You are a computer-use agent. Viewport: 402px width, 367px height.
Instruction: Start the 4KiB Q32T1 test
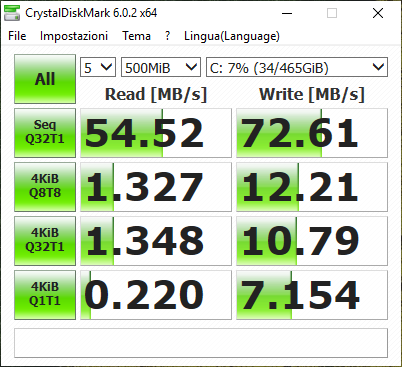45,241
